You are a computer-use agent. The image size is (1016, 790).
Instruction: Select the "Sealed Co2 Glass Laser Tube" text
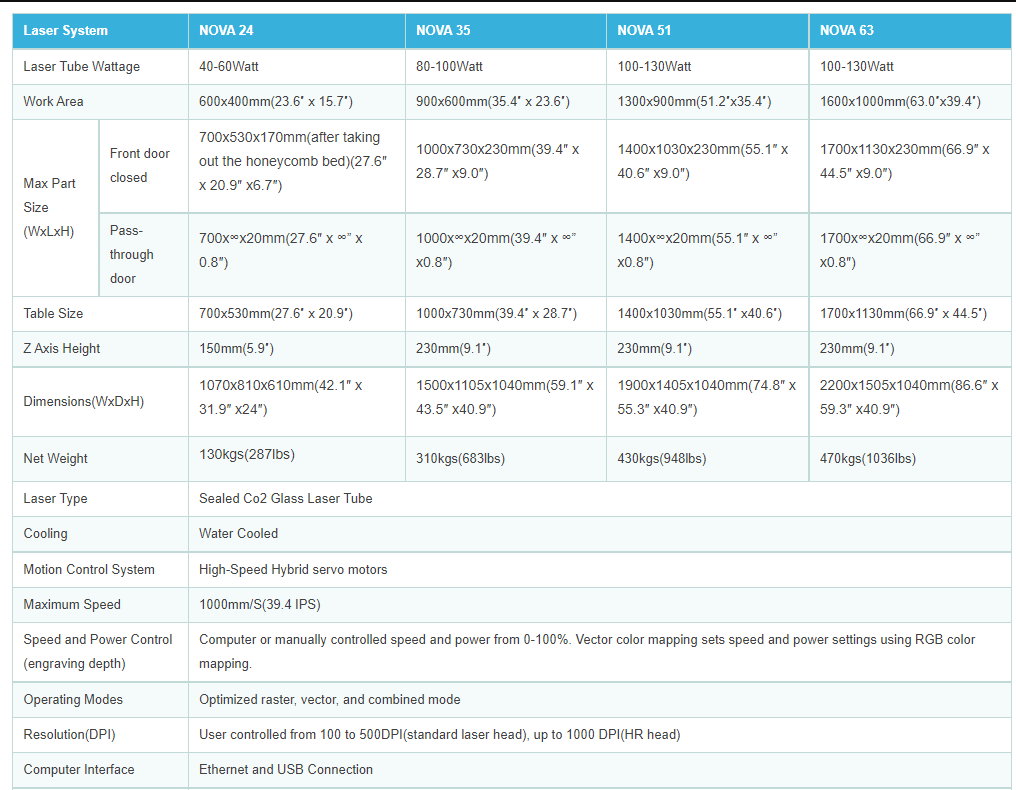coord(286,498)
